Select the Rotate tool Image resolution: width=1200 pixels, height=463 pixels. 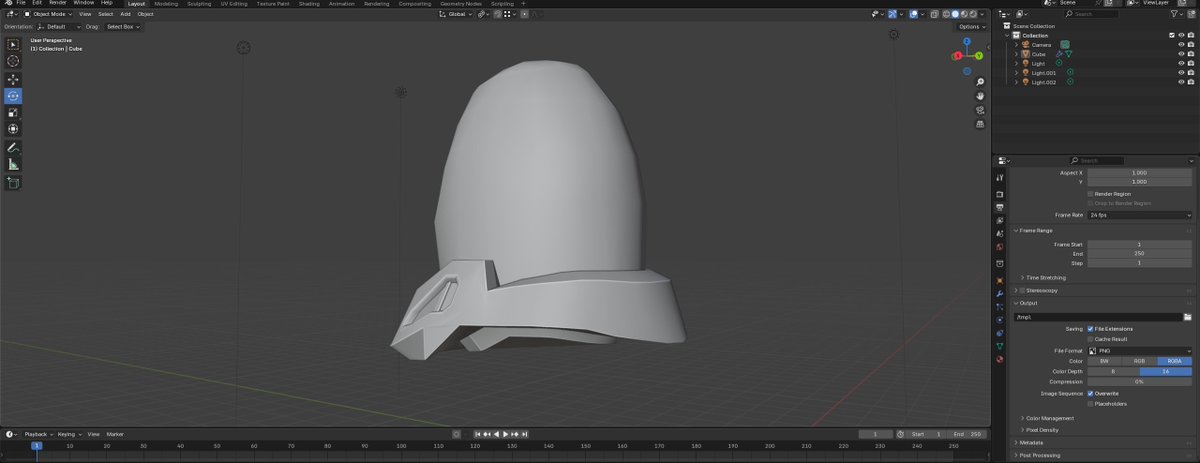pyautogui.click(x=13, y=96)
